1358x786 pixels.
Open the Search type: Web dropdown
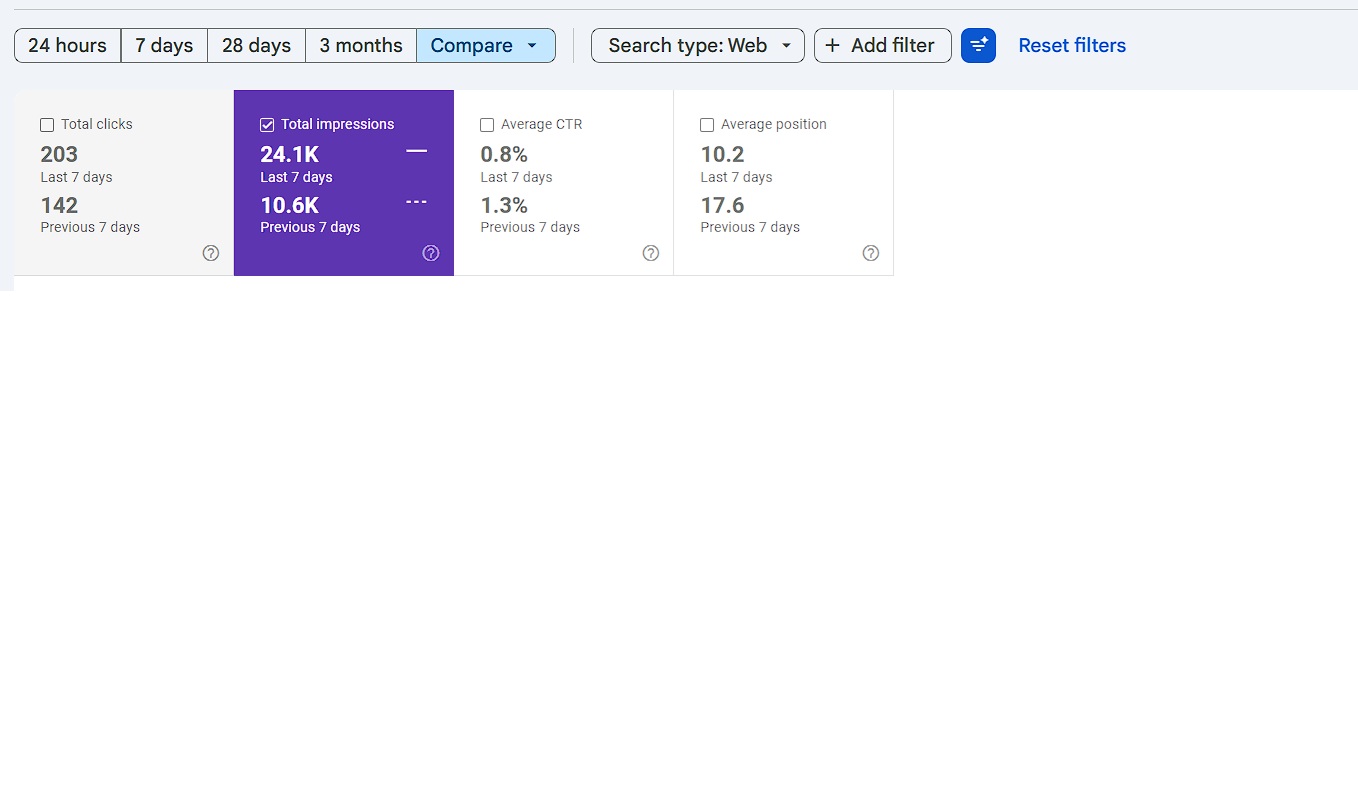pyautogui.click(x=698, y=45)
